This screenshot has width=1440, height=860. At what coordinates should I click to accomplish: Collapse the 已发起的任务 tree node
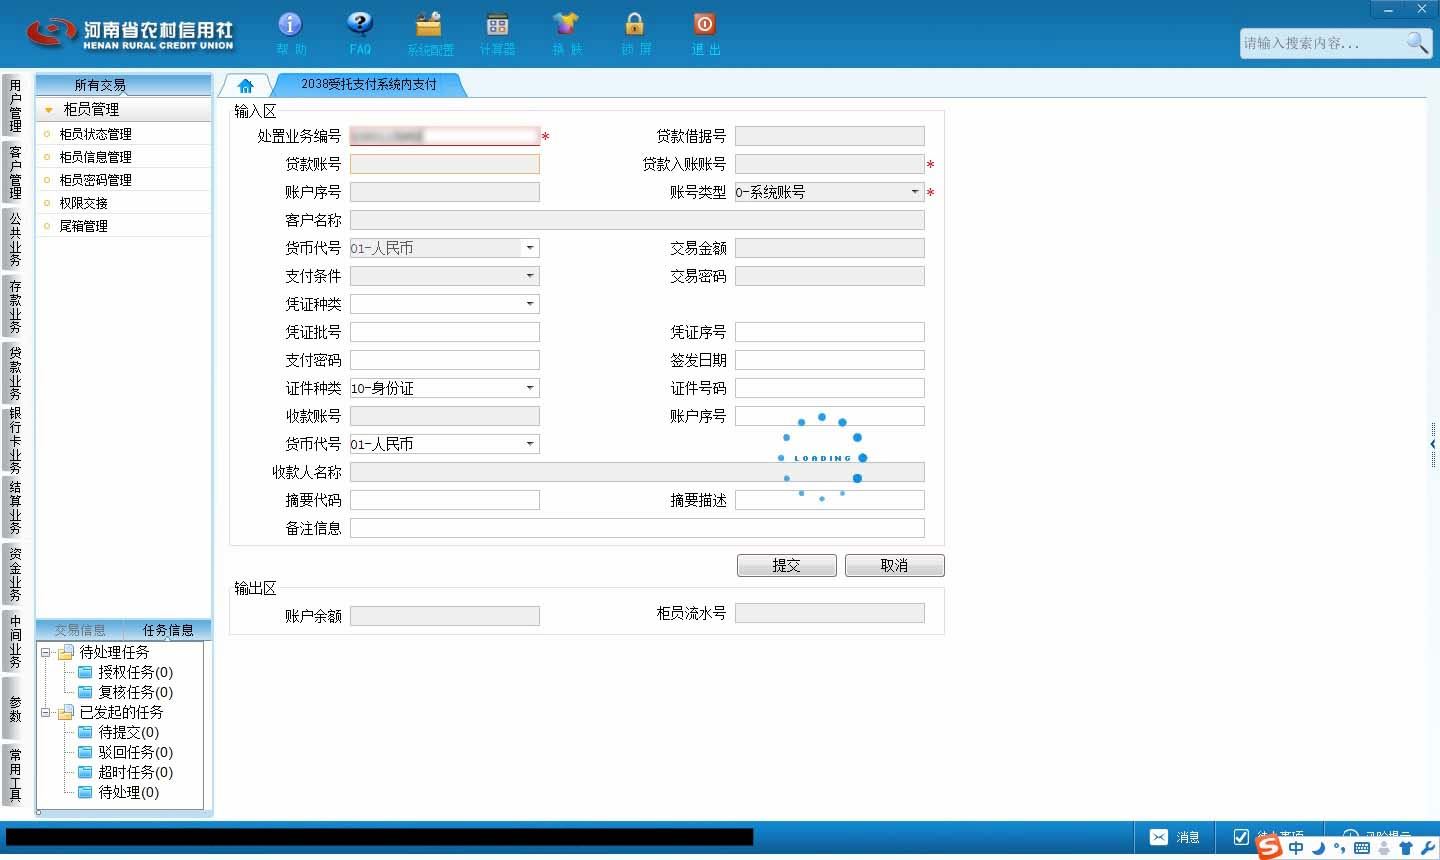45,712
